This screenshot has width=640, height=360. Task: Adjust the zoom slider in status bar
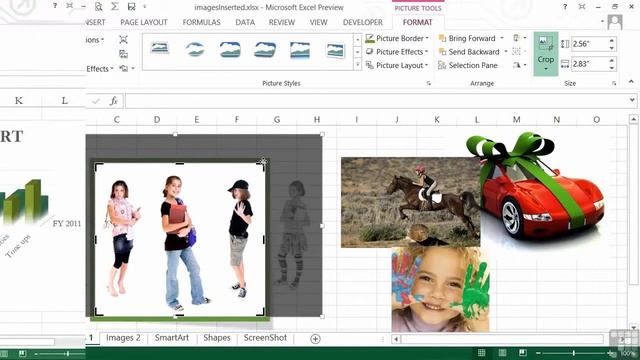(573, 353)
